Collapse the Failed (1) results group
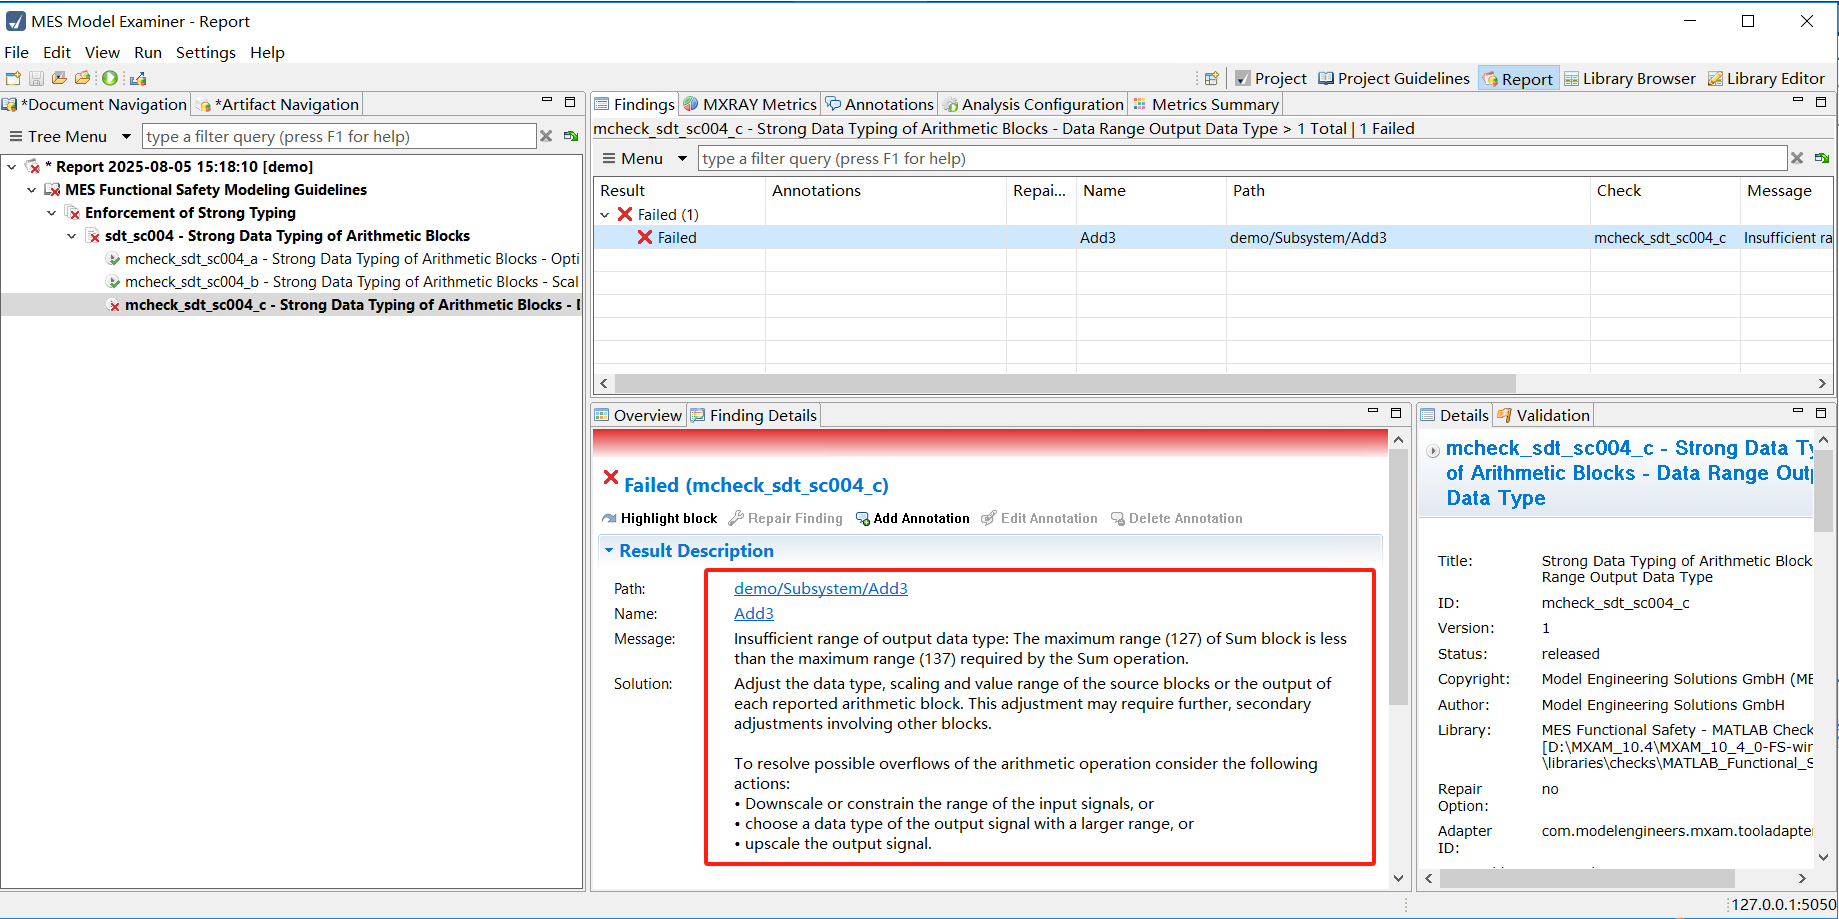 pyautogui.click(x=605, y=215)
